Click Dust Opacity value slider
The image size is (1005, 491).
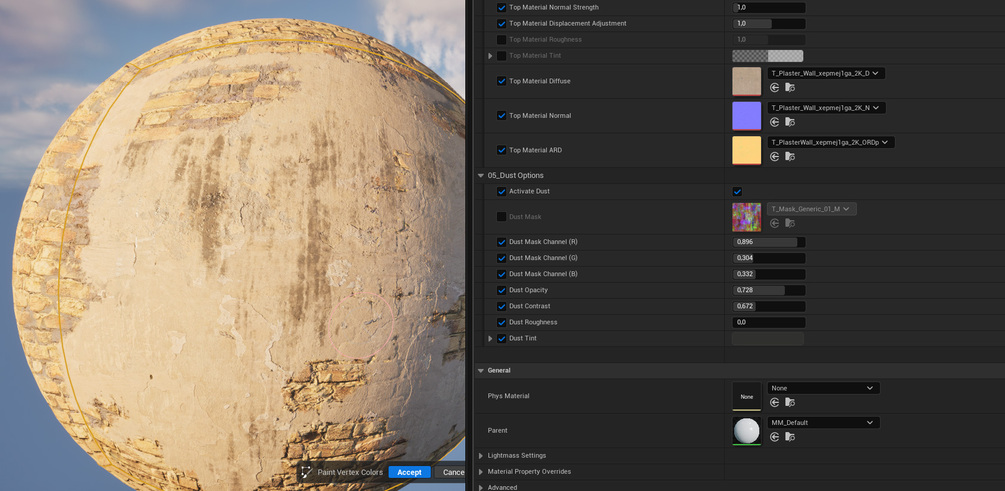point(769,290)
